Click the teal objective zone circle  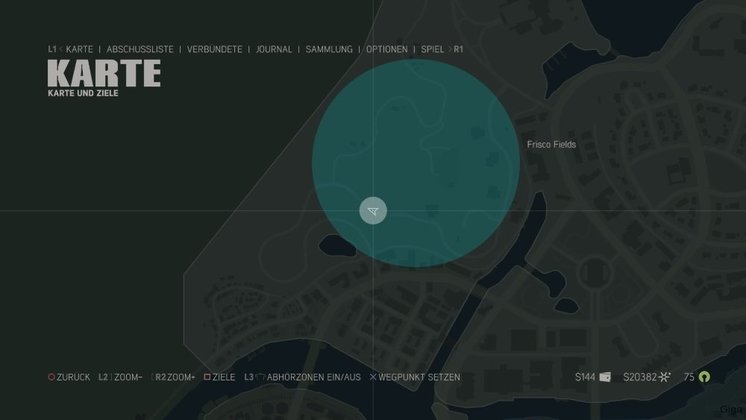pyautogui.click(x=416, y=163)
